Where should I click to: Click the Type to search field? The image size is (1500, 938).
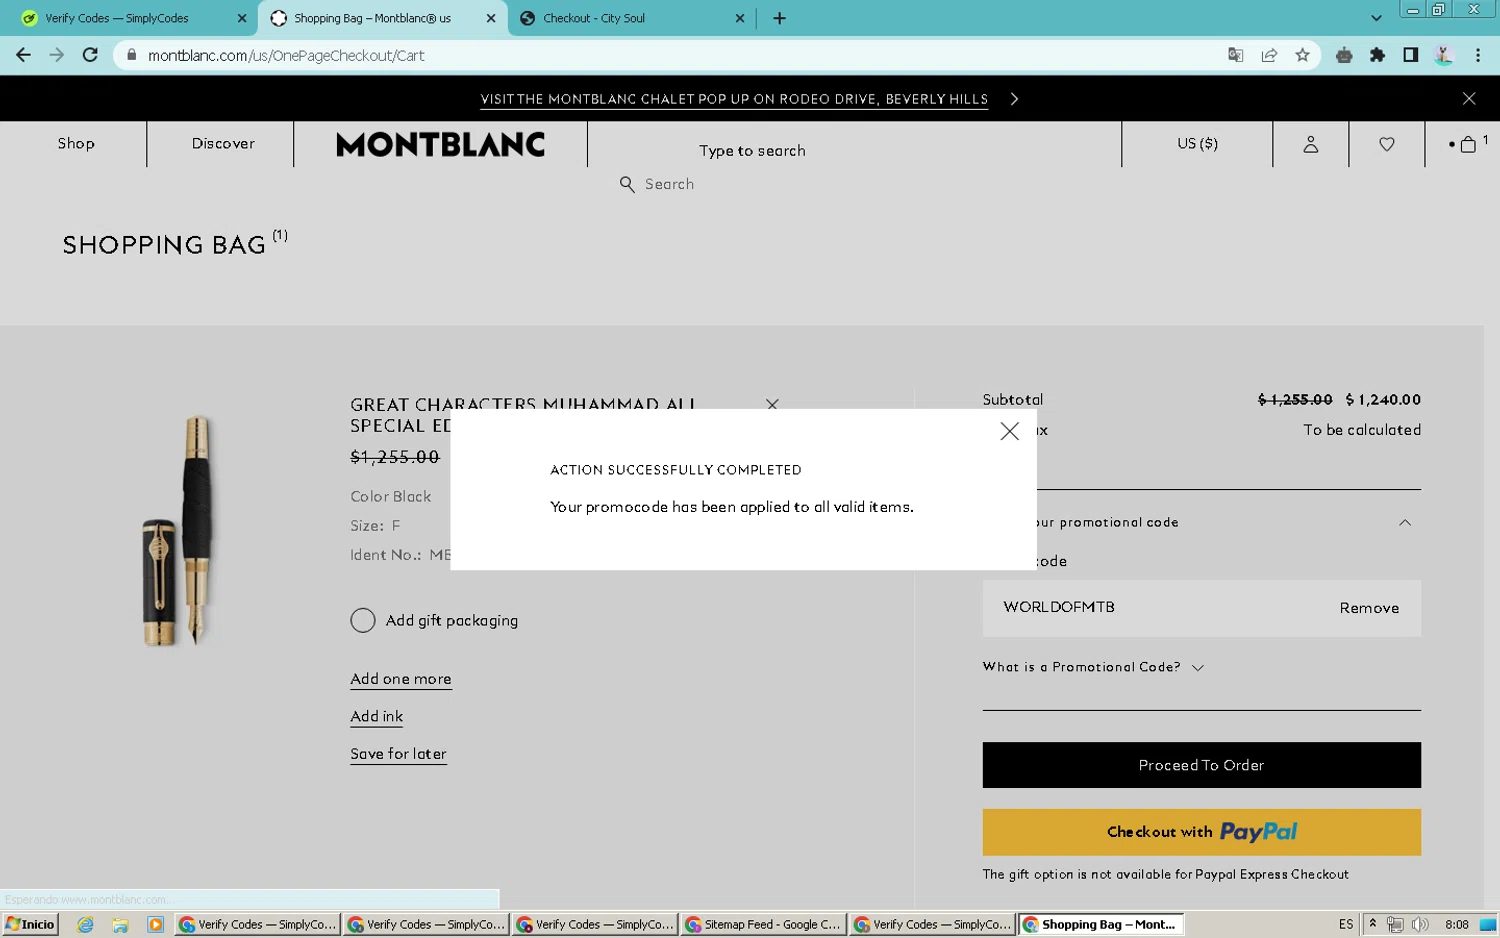pos(752,150)
